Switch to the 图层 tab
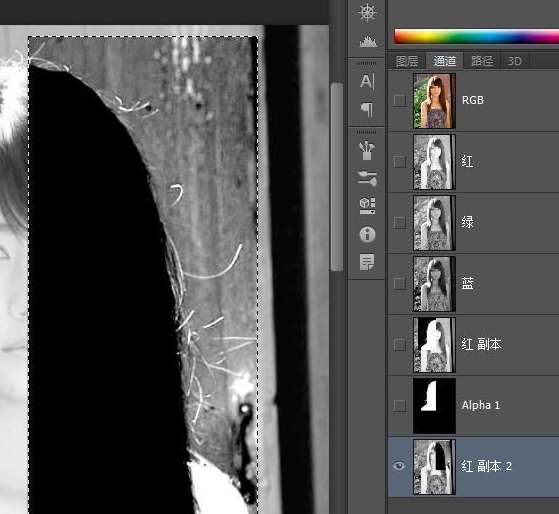Viewport: 559px width, 514px height. tap(407, 61)
